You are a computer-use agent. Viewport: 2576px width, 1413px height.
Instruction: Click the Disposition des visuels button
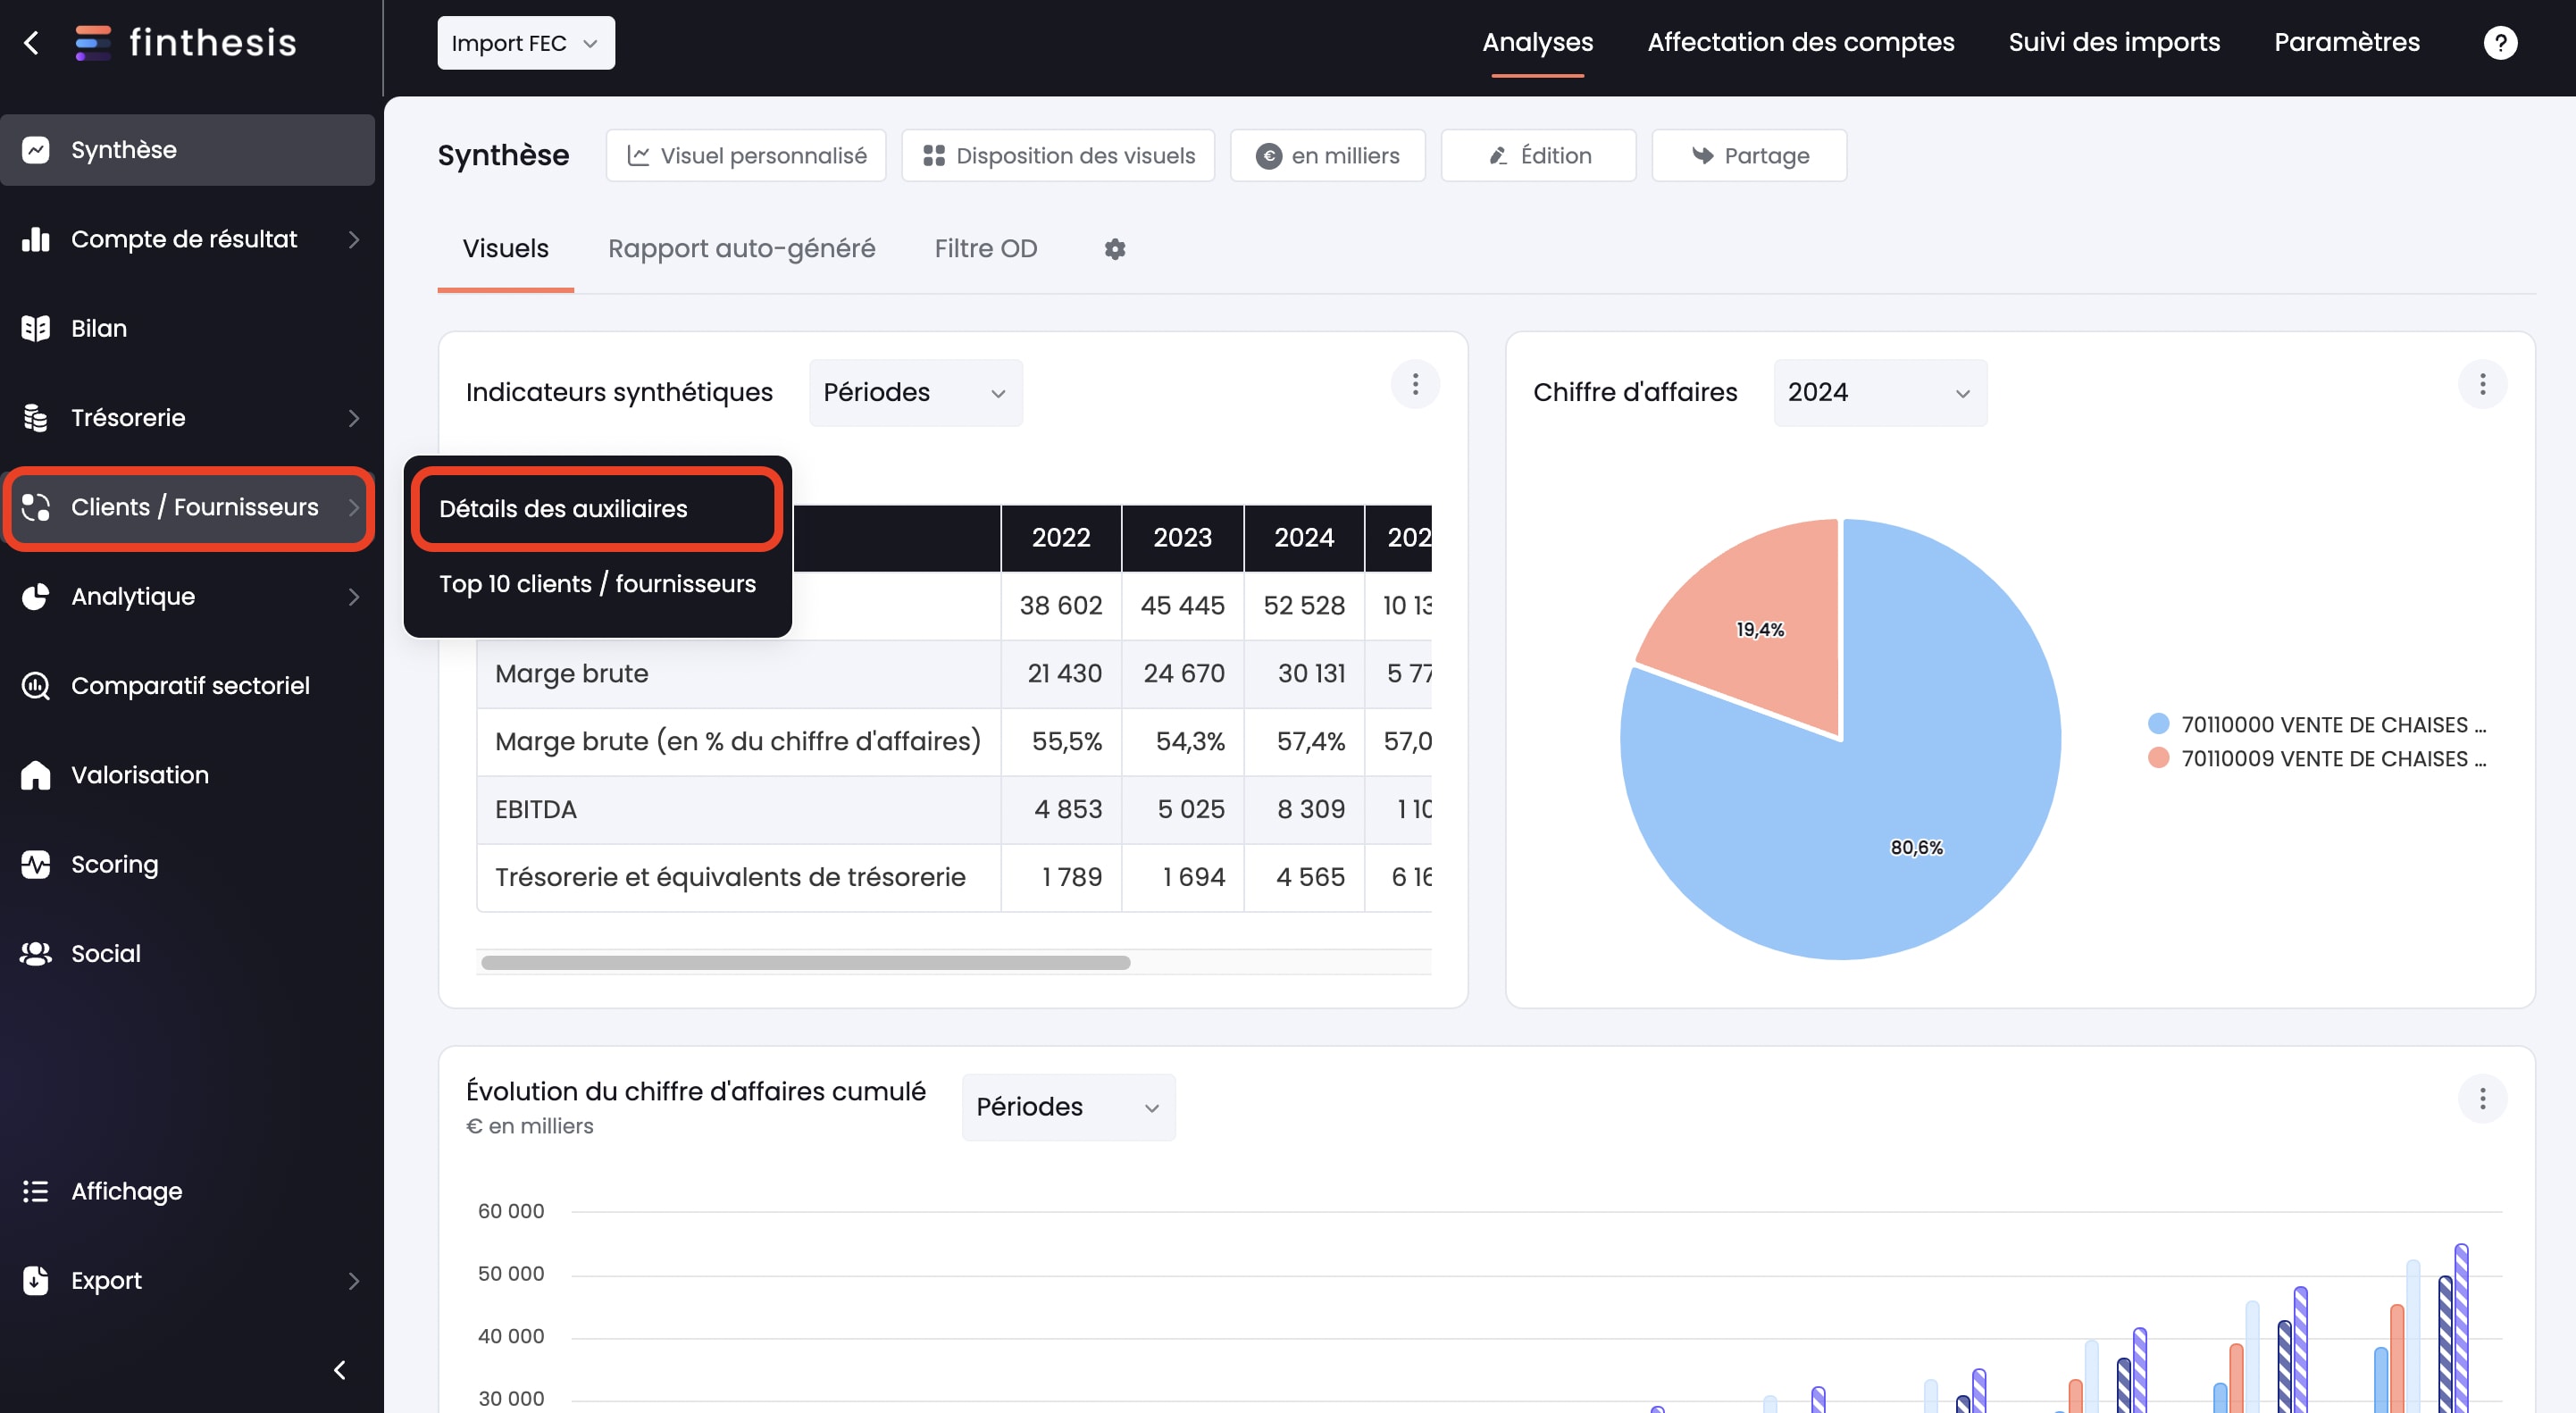(x=1058, y=156)
